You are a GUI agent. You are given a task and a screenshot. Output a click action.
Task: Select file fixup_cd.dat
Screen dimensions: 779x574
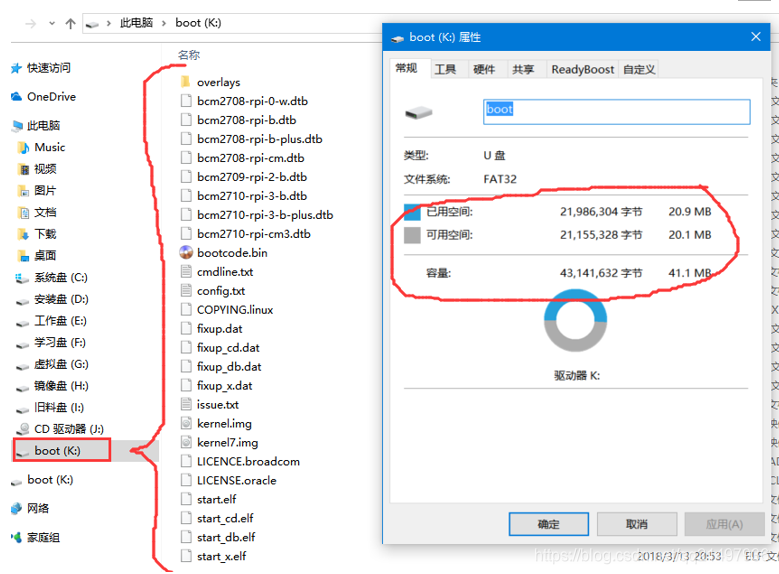coord(220,347)
